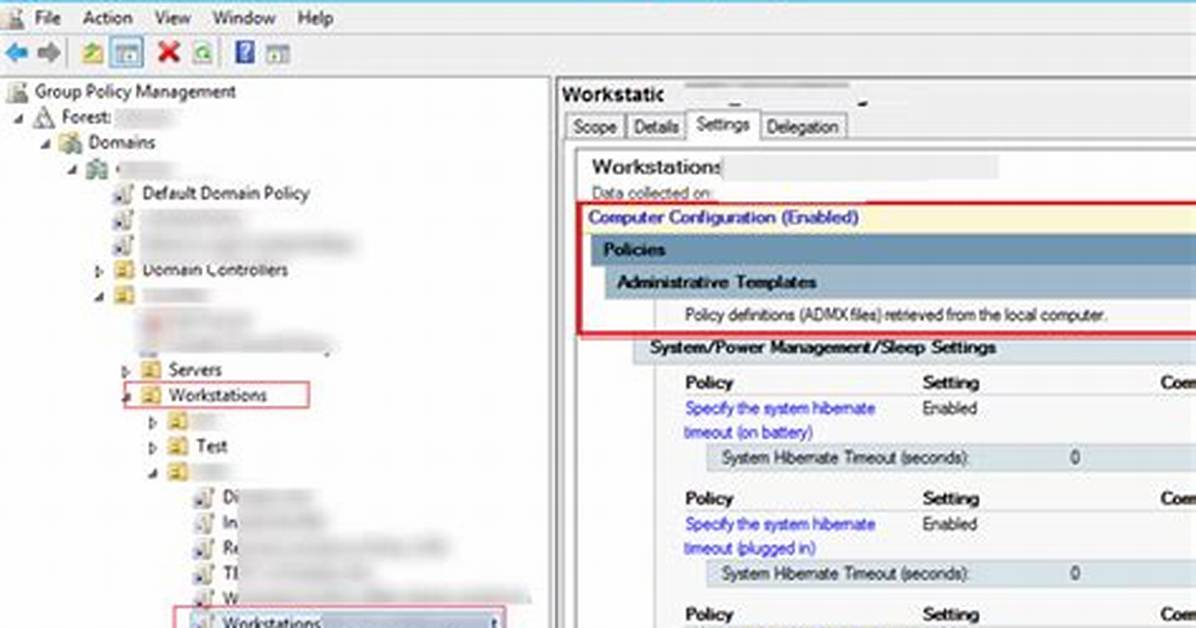The image size is (1196, 628).
Task: Click the Back arrow toolbar icon
Action: 17,53
